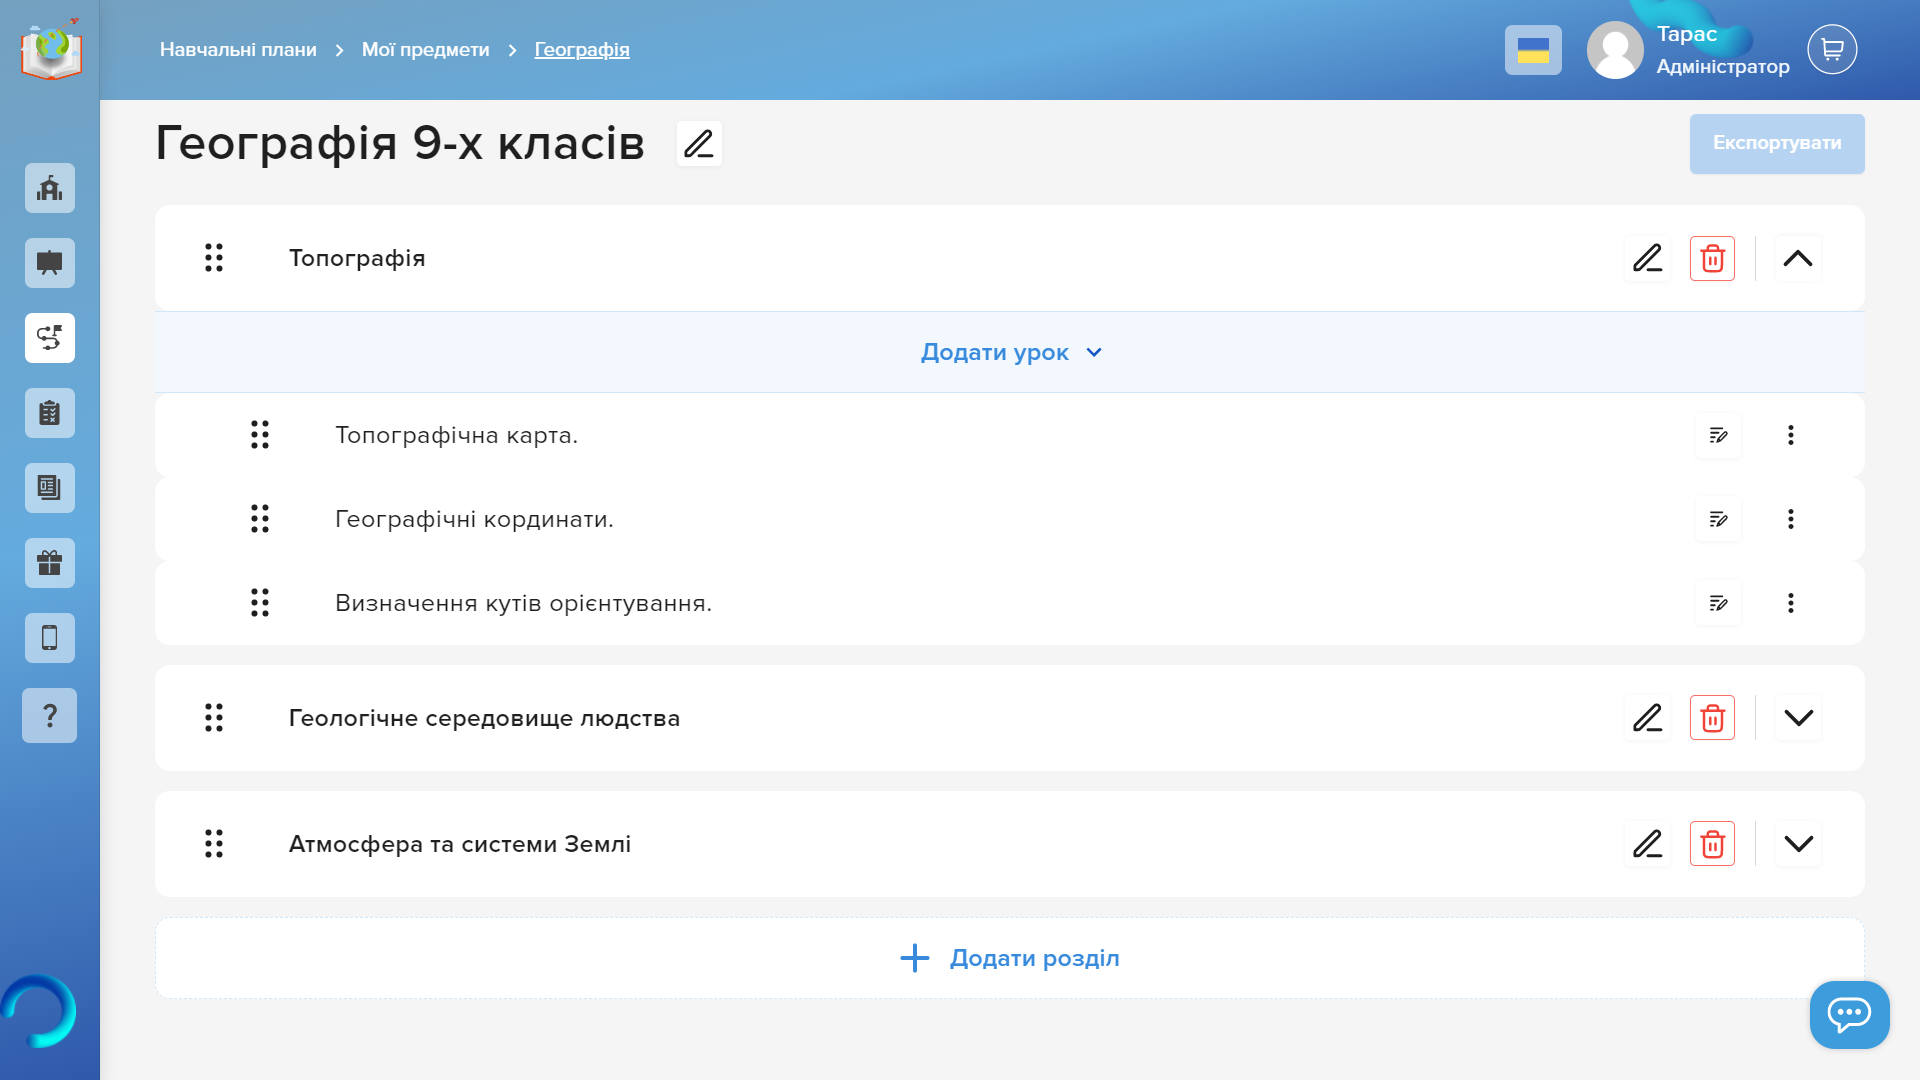Screen dimensions: 1920x1080
Task: Edit the Топографія section name
Action: 1648,258
